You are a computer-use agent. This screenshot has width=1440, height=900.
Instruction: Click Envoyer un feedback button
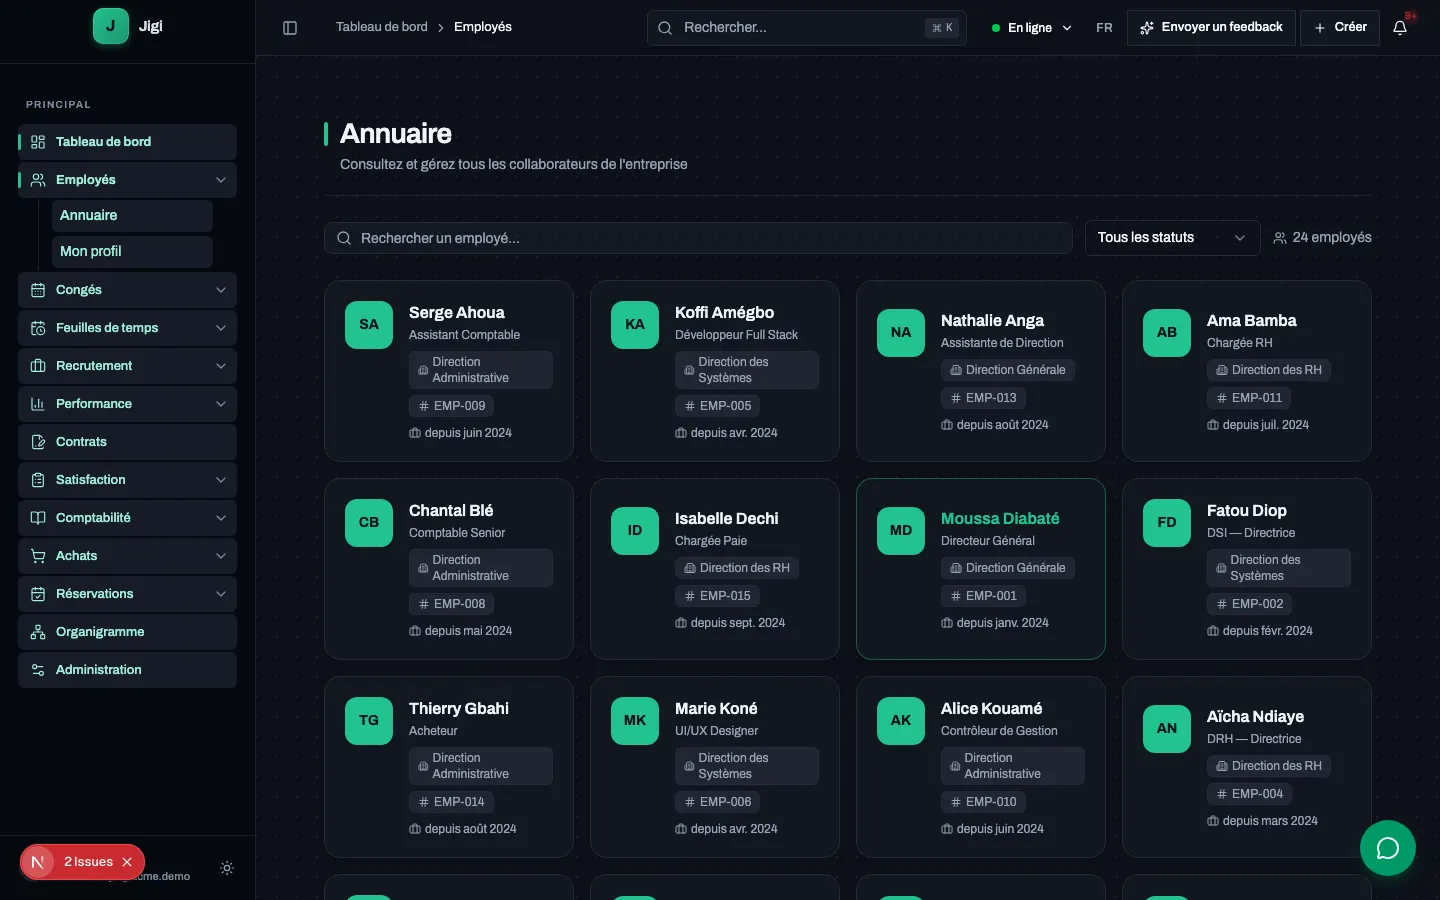coord(1211,28)
